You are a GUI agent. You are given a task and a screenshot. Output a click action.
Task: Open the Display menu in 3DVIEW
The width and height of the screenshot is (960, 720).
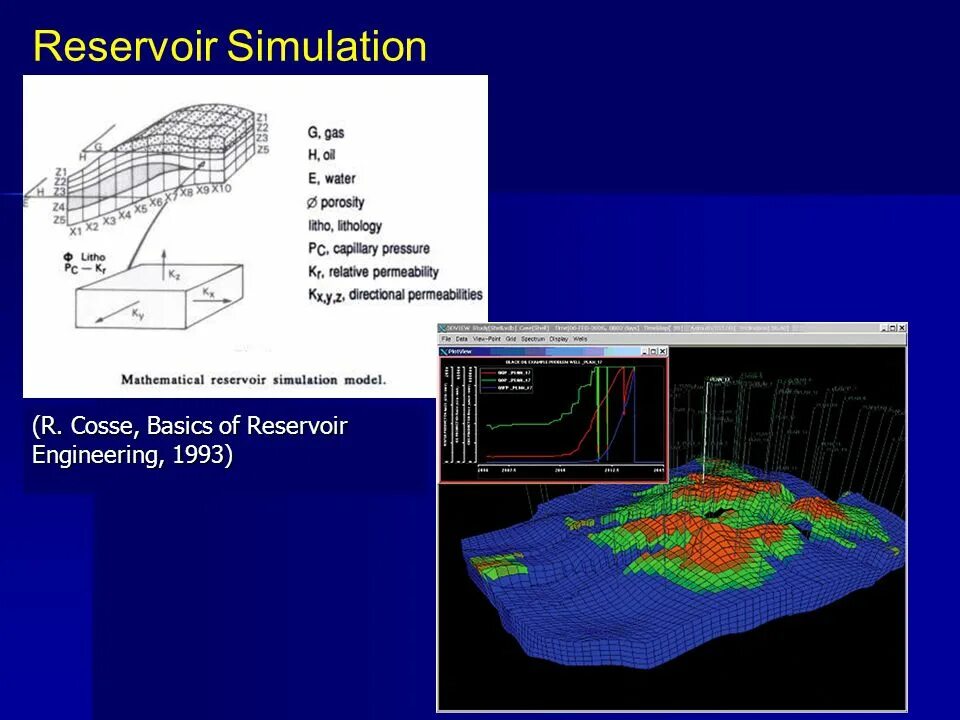point(558,339)
